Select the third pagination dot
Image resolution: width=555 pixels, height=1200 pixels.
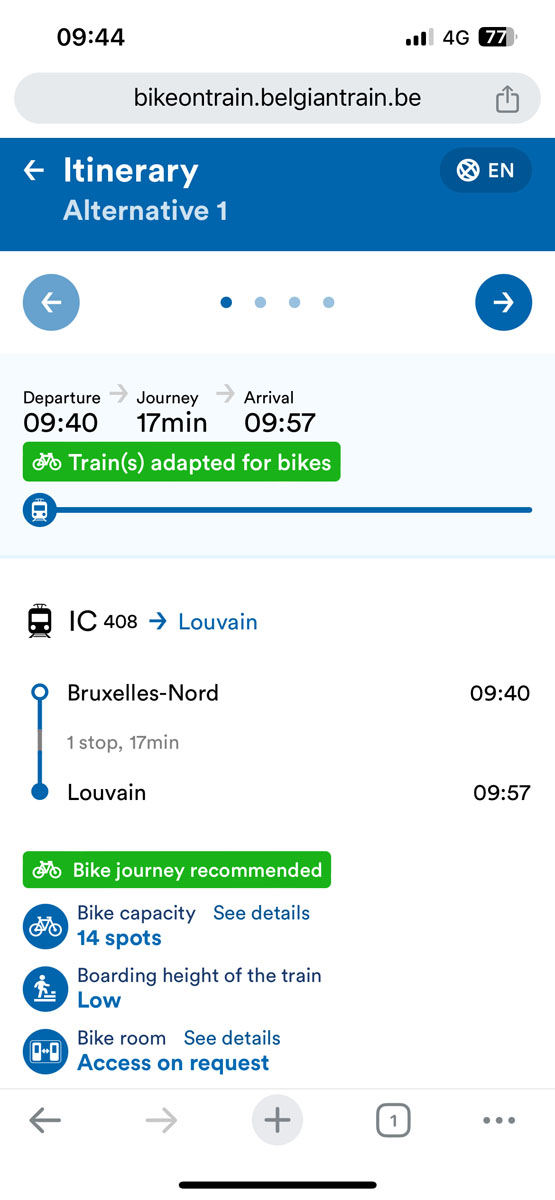[x=294, y=302]
